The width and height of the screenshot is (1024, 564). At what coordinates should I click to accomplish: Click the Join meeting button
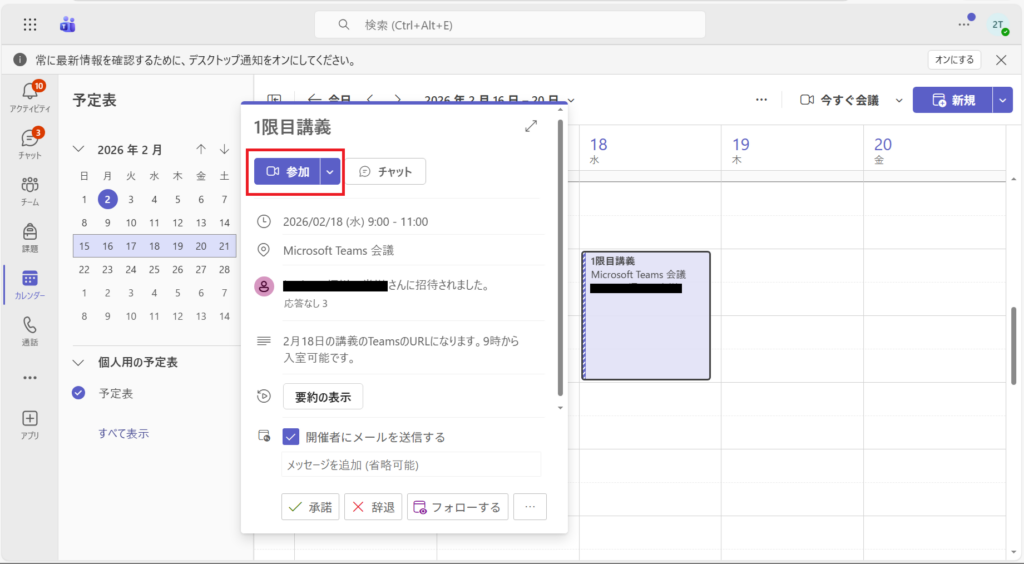(288, 172)
